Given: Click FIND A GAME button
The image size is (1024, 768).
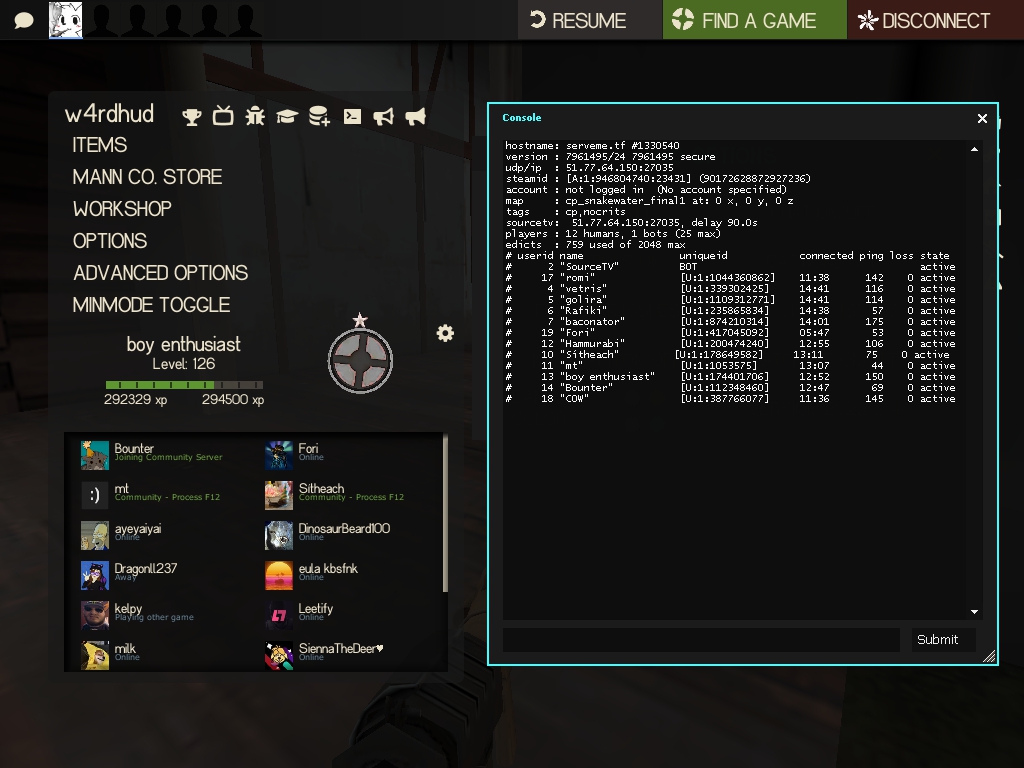Looking at the screenshot, I should coord(755,20).
